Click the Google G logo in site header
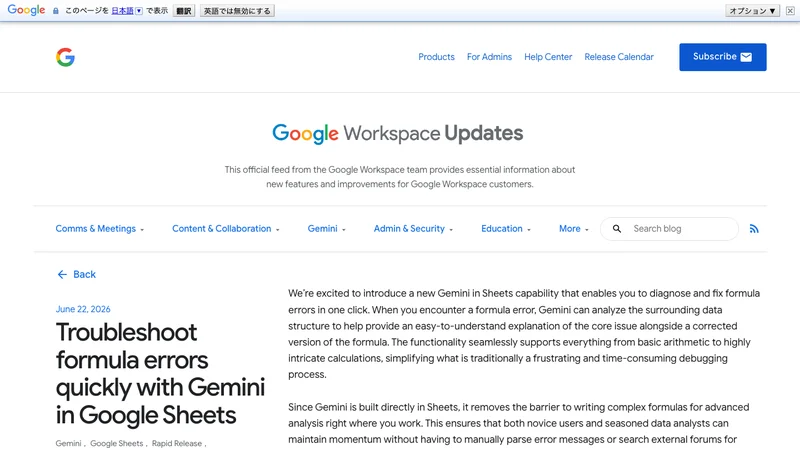This screenshot has height=450, width=800. point(65,57)
